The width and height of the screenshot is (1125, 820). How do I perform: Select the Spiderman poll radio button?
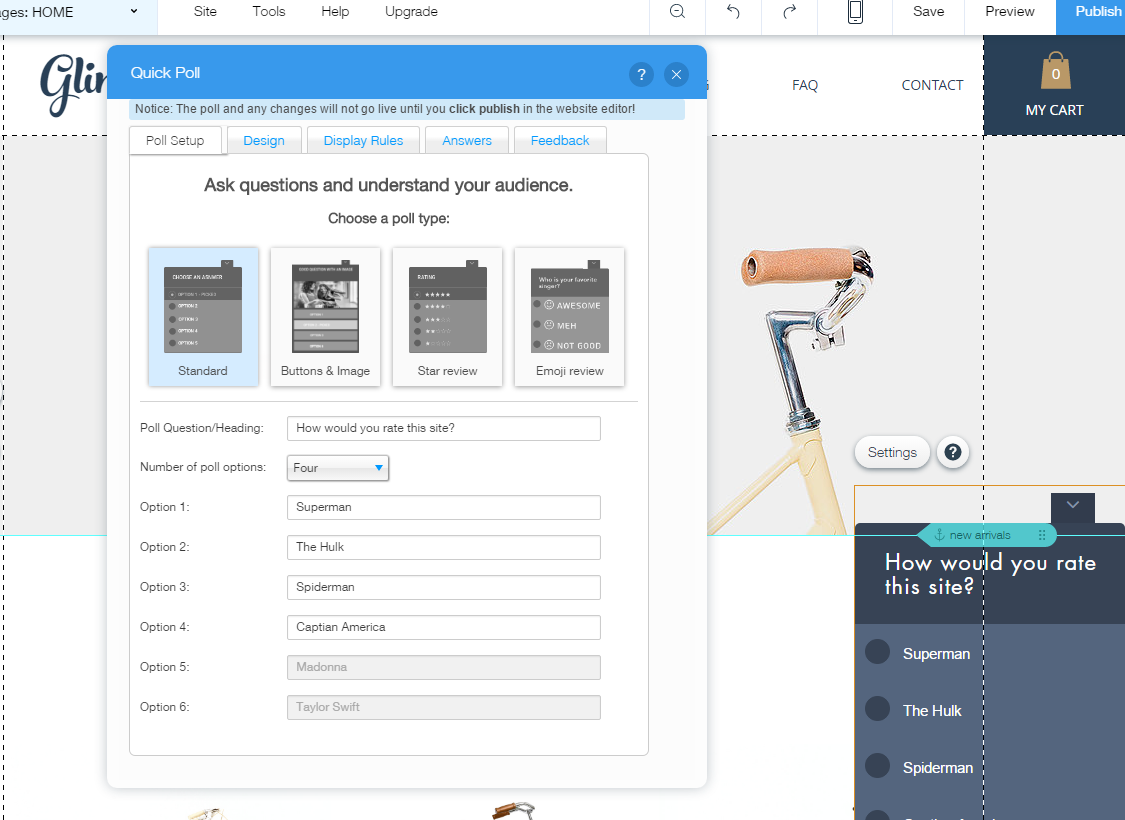pyautogui.click(x=877, y=765)
